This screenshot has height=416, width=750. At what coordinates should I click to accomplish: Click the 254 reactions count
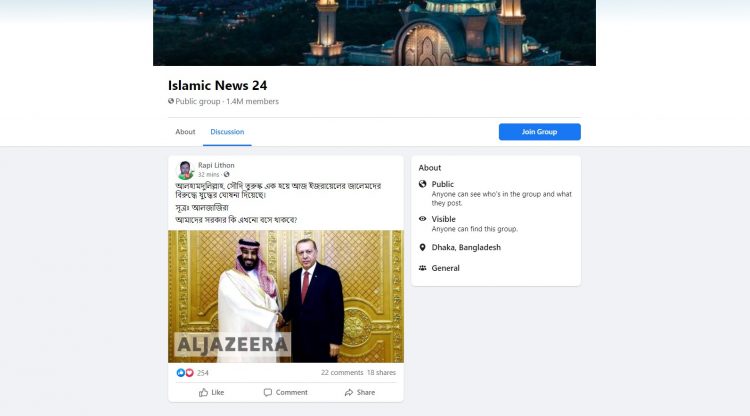pyautogui.click(x=203, y=373)
